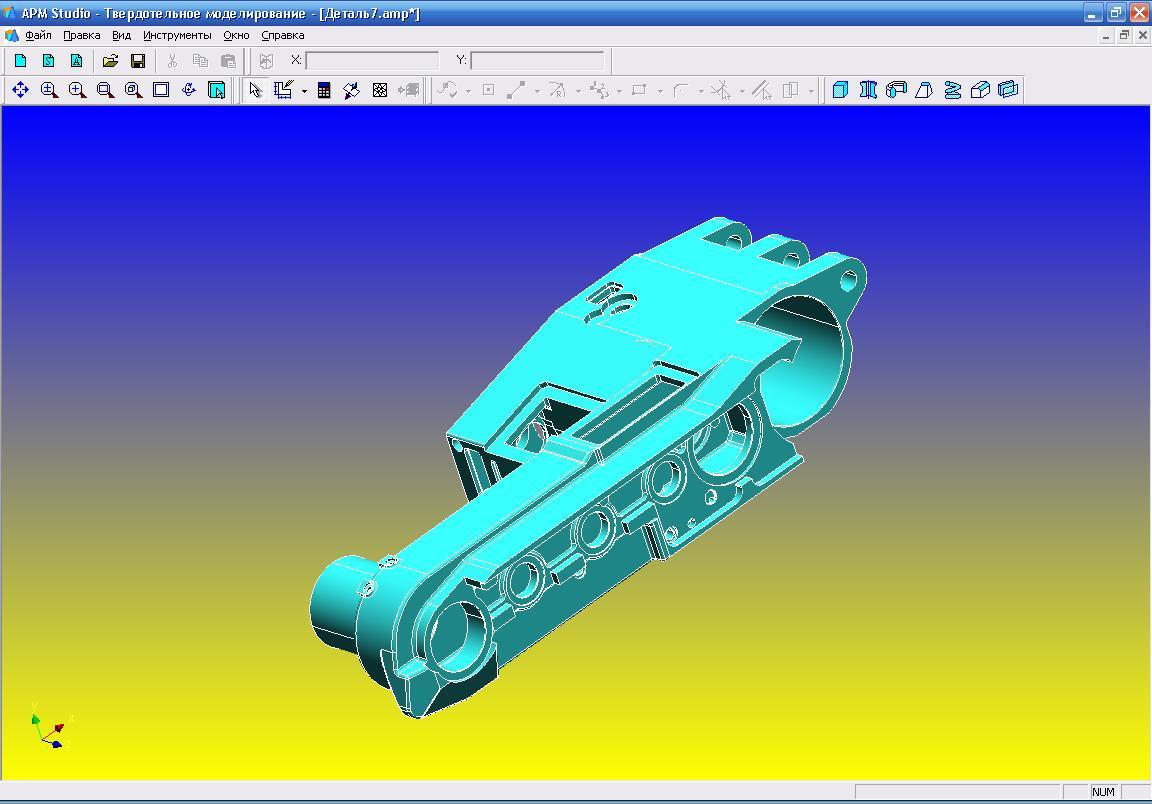Open the Справка menu

click(283, 35)
